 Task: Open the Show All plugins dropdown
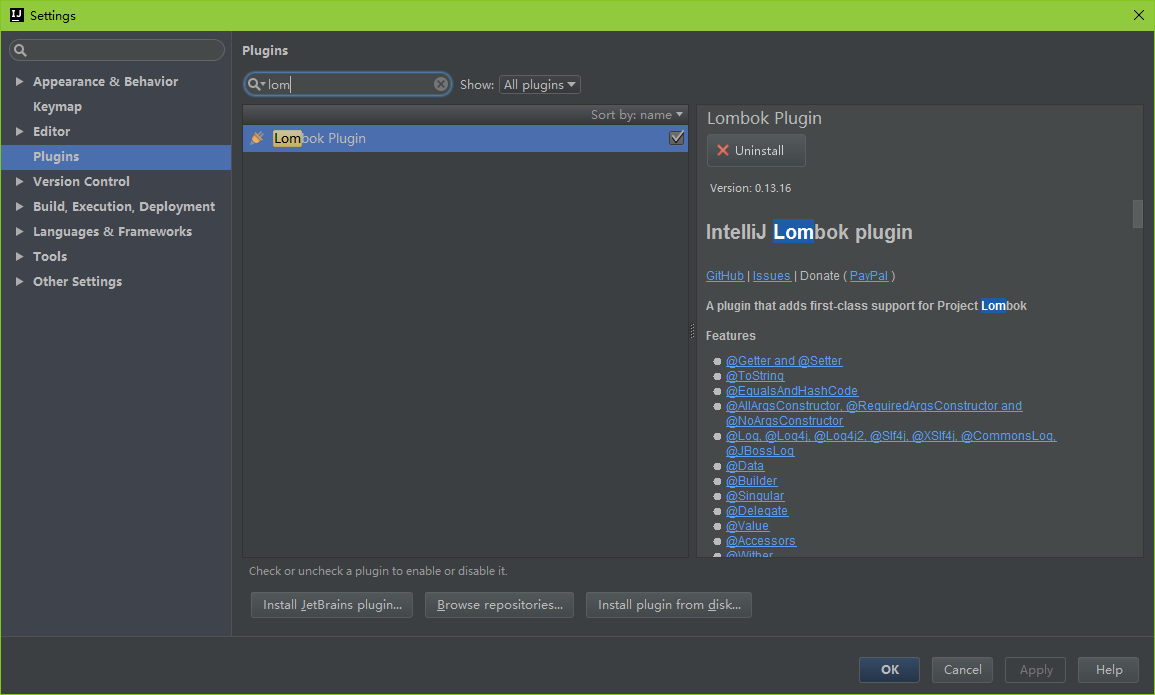[x=540, y=85]
